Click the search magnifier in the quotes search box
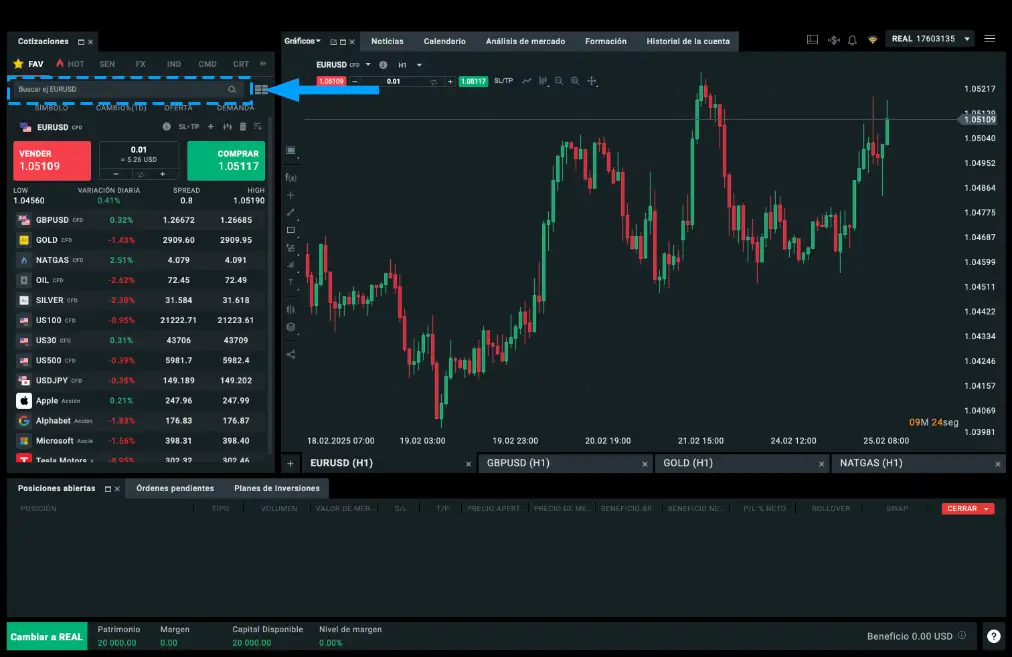 point(232,90)
